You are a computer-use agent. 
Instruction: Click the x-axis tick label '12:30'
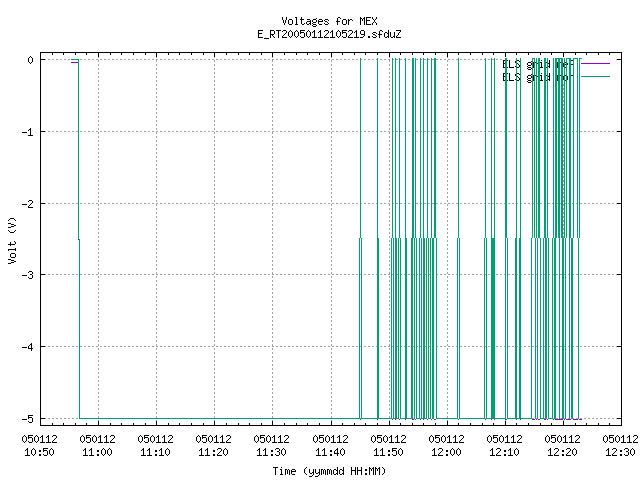[x=620, y=452]
